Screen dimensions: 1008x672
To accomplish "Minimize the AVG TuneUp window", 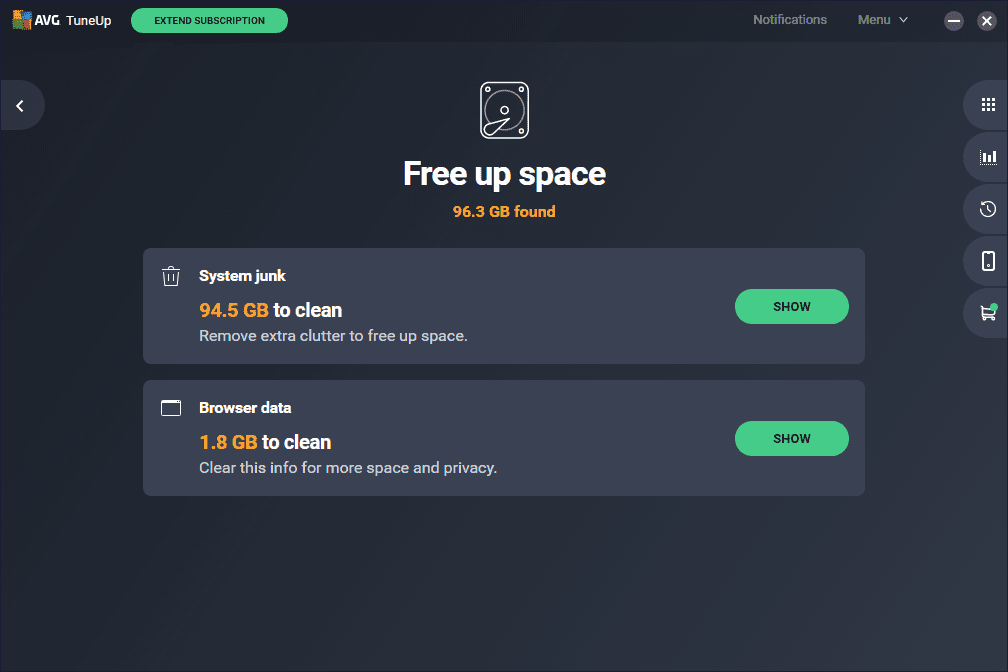I will click(954, 20).
